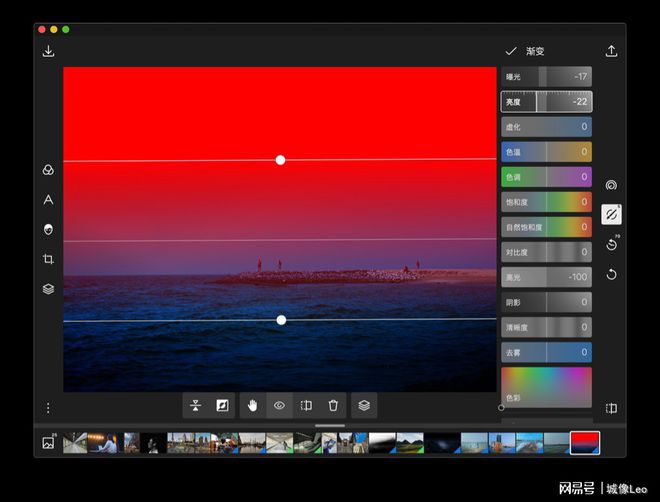Click the export share icon
Image resolution: width=660 pixels, height=502 pixels.
[611, 51]
